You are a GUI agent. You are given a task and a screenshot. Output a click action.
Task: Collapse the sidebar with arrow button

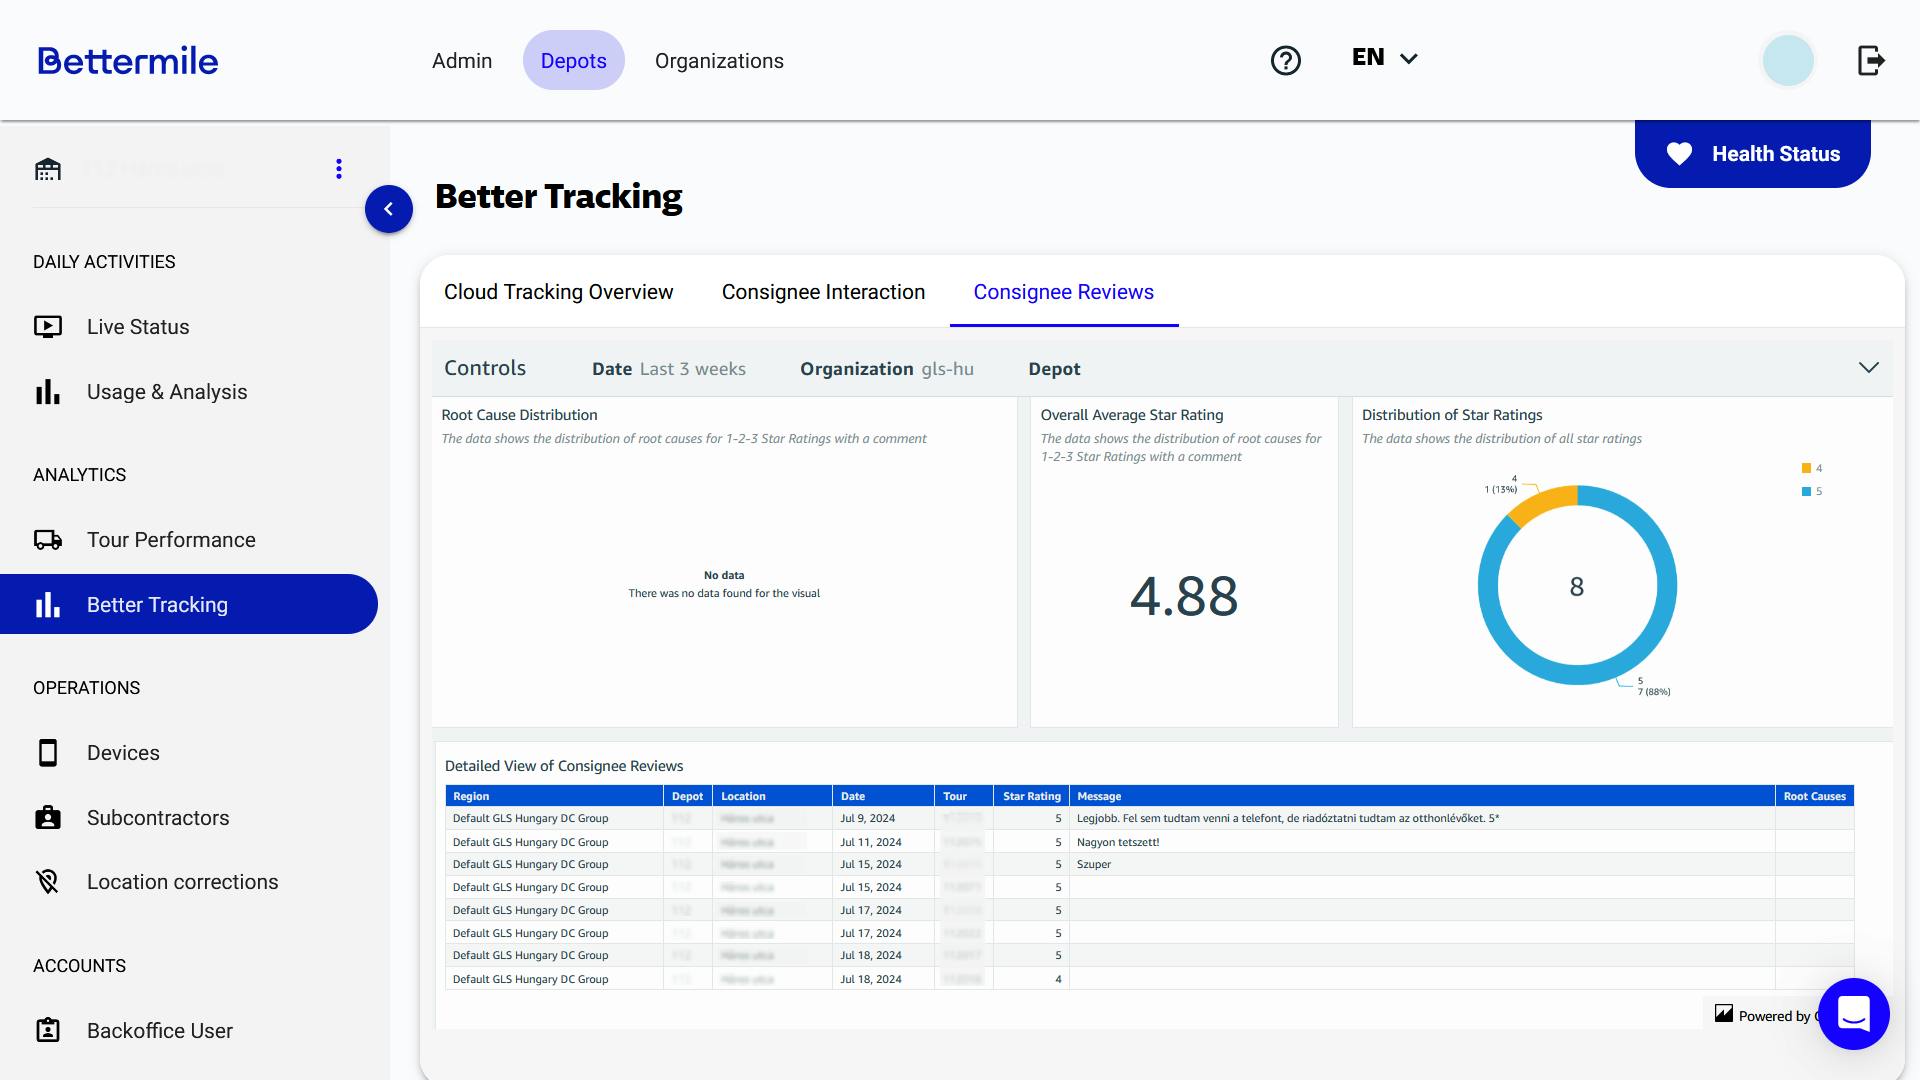(388, 209)
